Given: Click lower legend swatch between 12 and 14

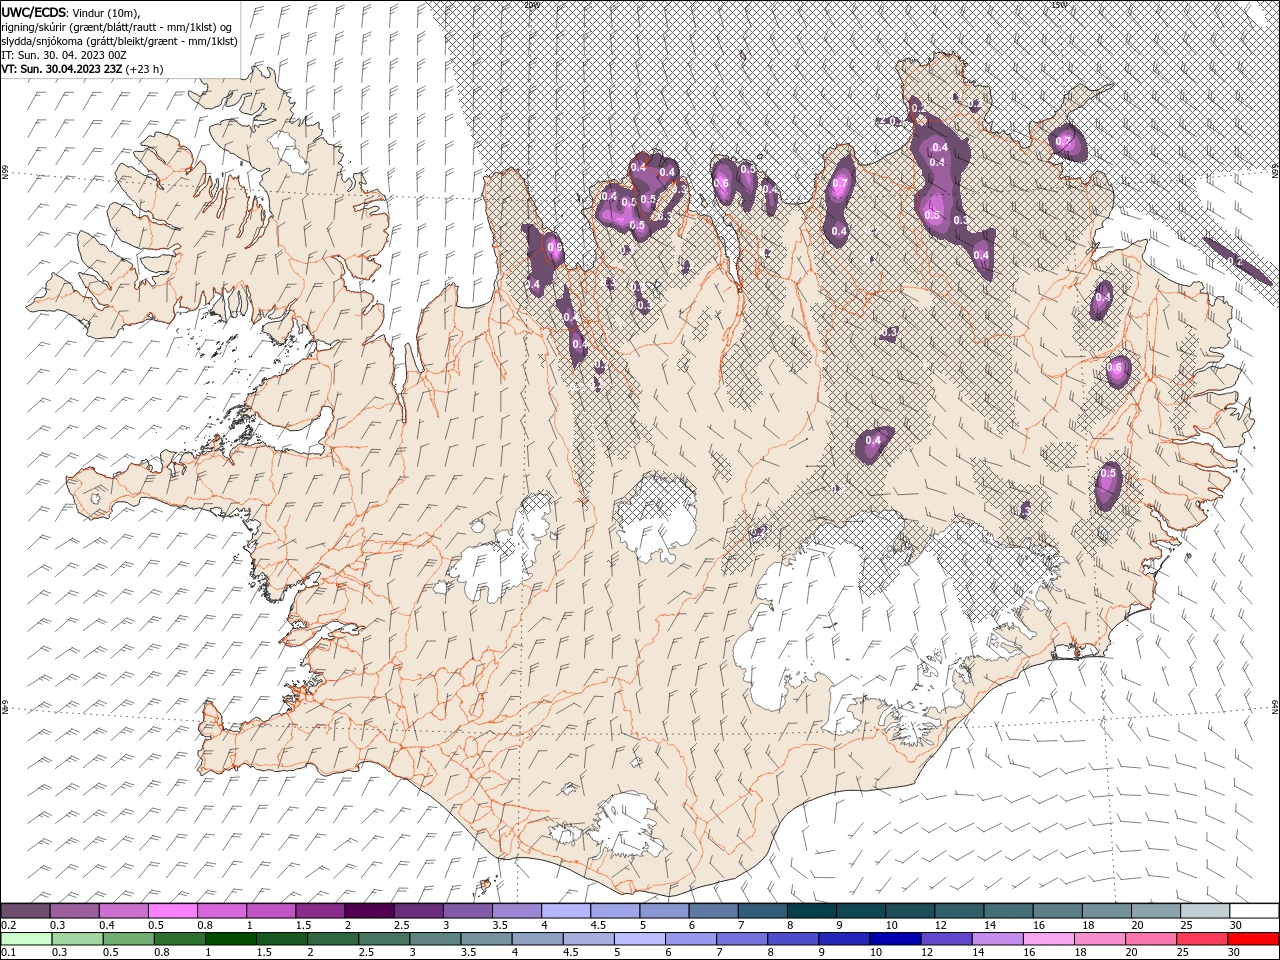Looking at the screenshot, I should (946, 939).
